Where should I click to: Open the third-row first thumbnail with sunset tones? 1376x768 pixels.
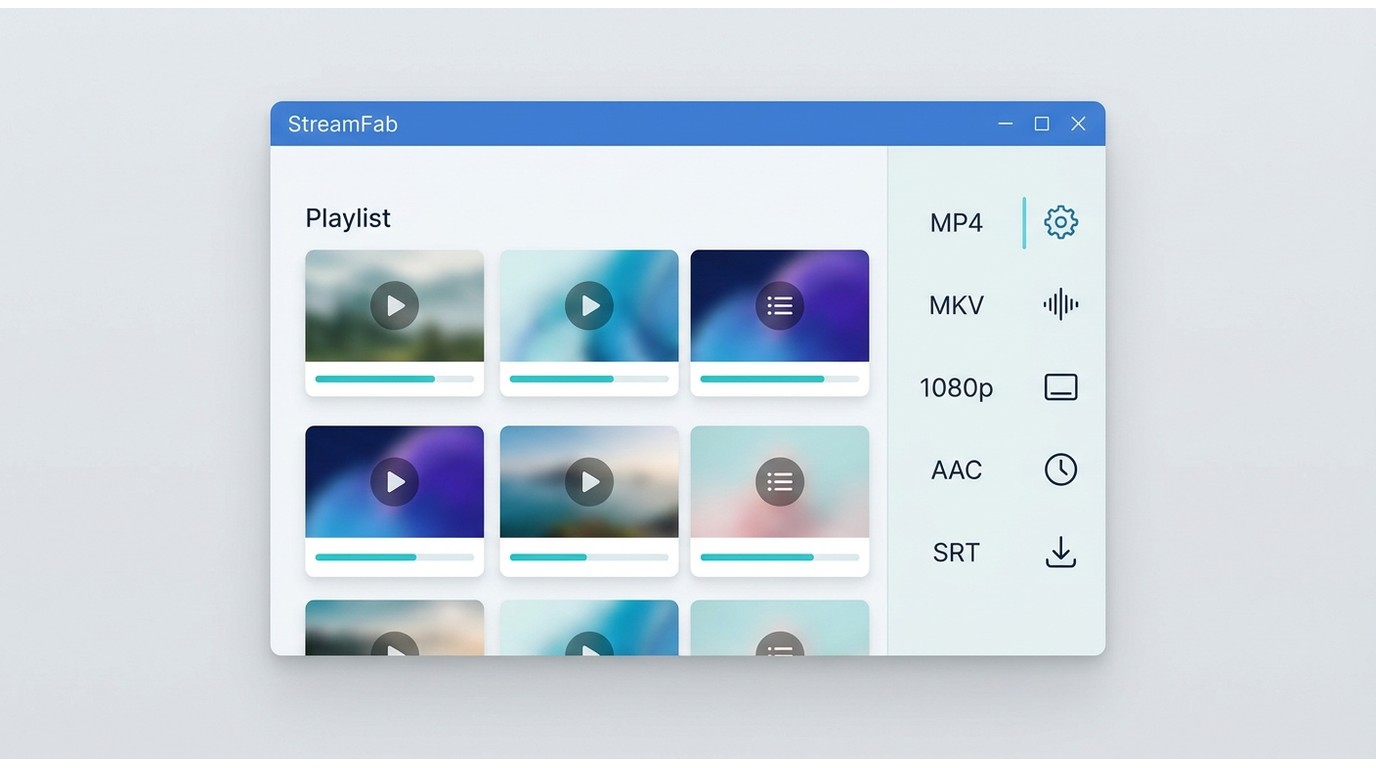pos(394,628)
